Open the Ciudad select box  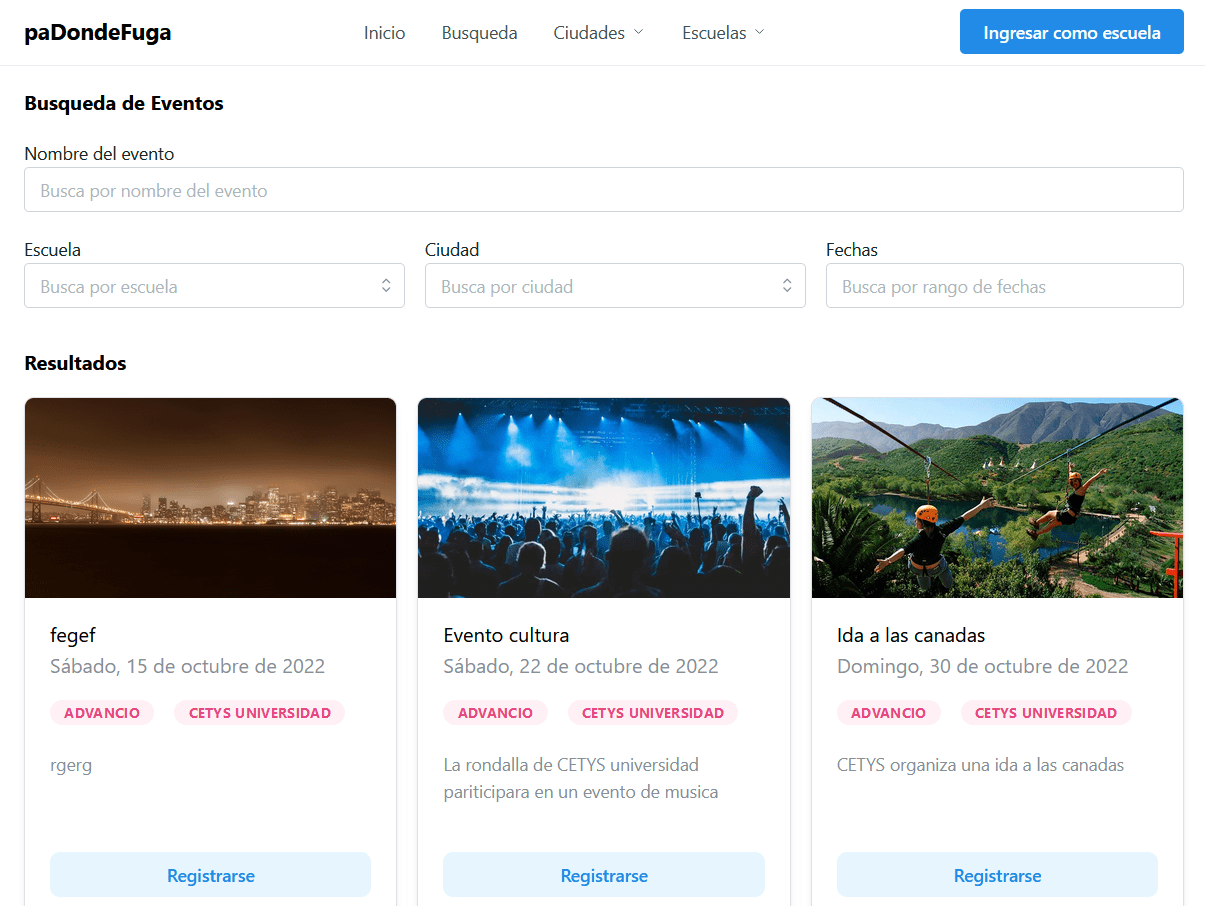point(614,286)
